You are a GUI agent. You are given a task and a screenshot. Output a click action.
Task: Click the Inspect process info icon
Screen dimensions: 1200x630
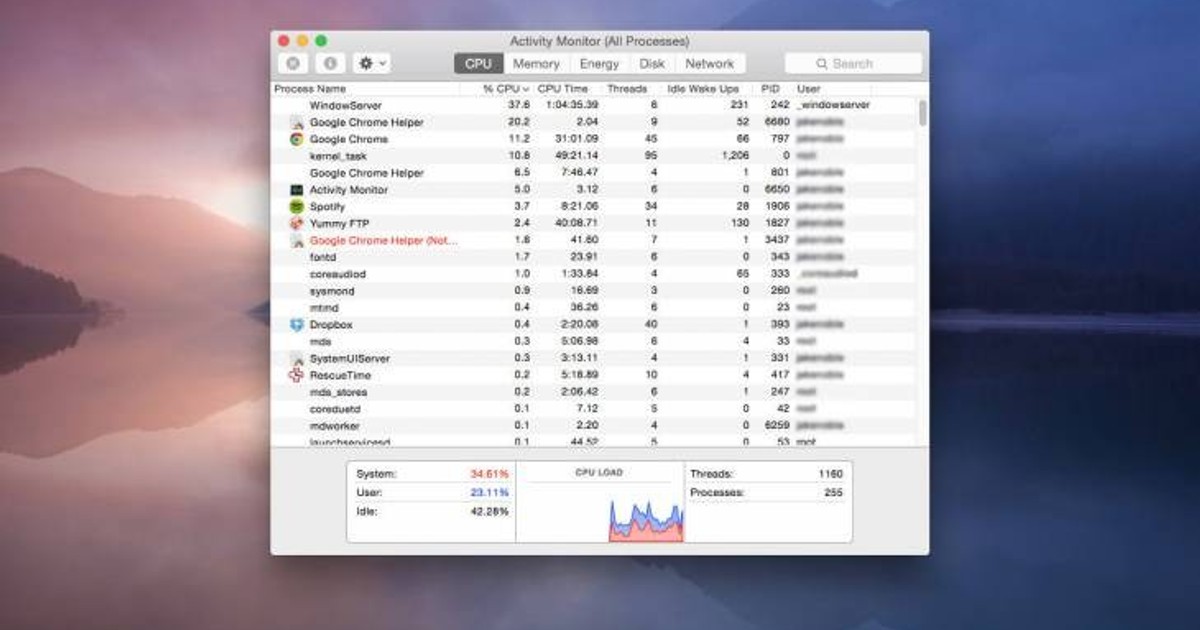[x=330, y=64]
